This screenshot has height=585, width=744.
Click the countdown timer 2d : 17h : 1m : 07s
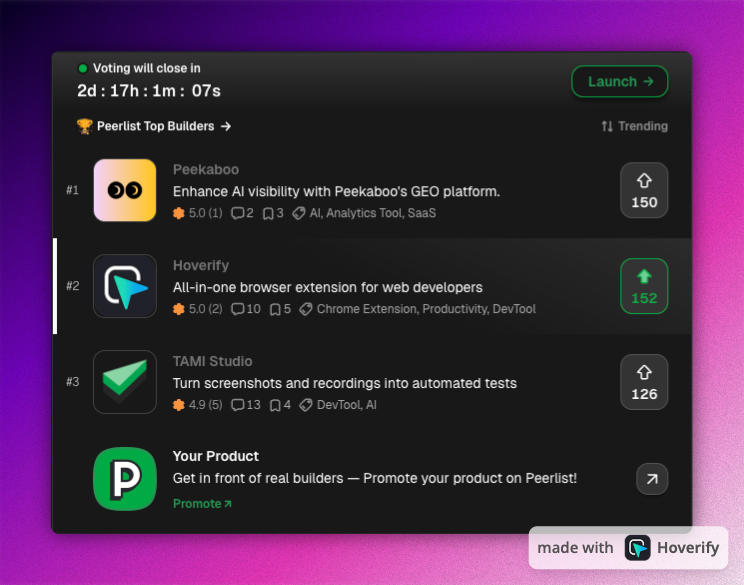(x=149, y=91)
